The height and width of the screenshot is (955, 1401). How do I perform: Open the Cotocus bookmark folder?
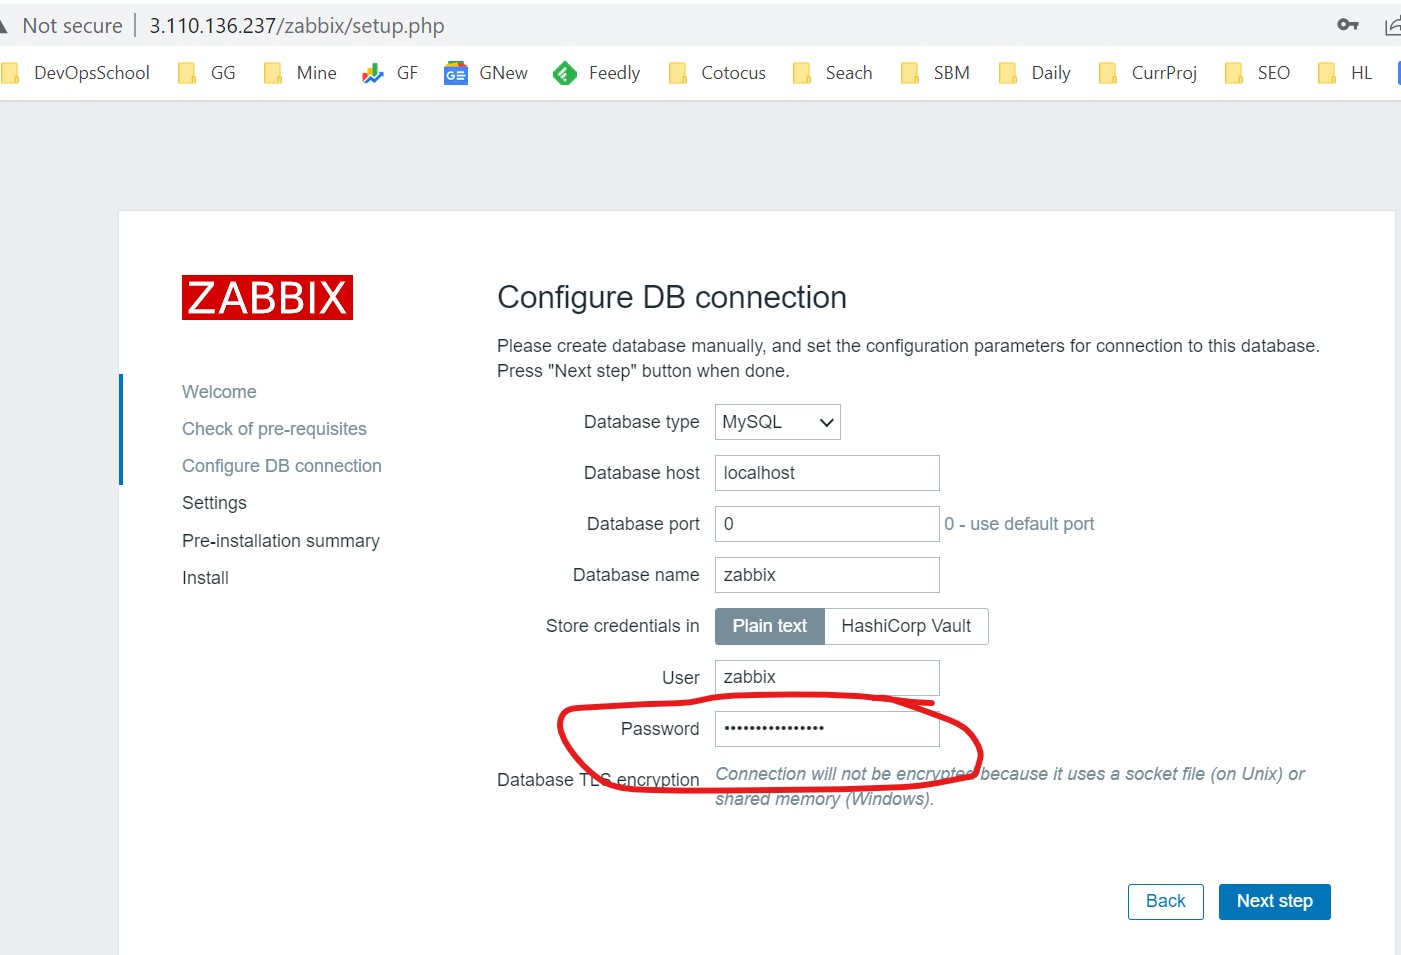[717, 73]
